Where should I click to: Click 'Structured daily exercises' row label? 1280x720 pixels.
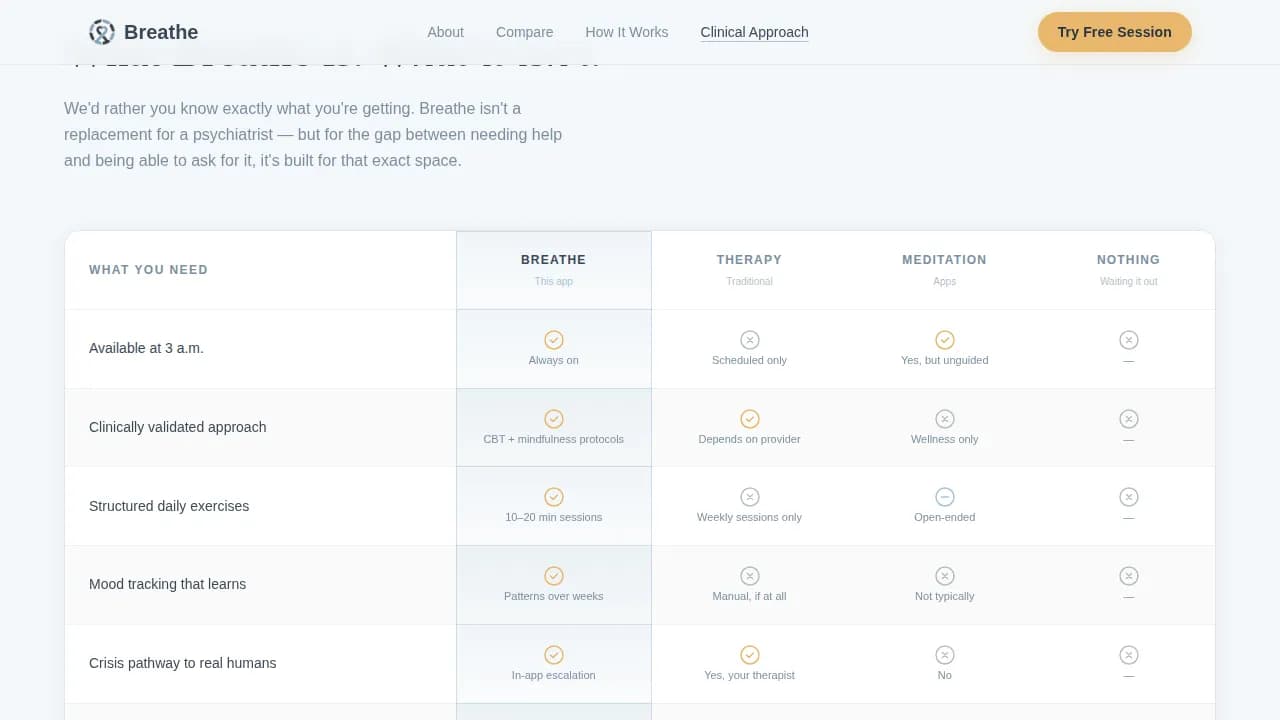click(169, 506)
